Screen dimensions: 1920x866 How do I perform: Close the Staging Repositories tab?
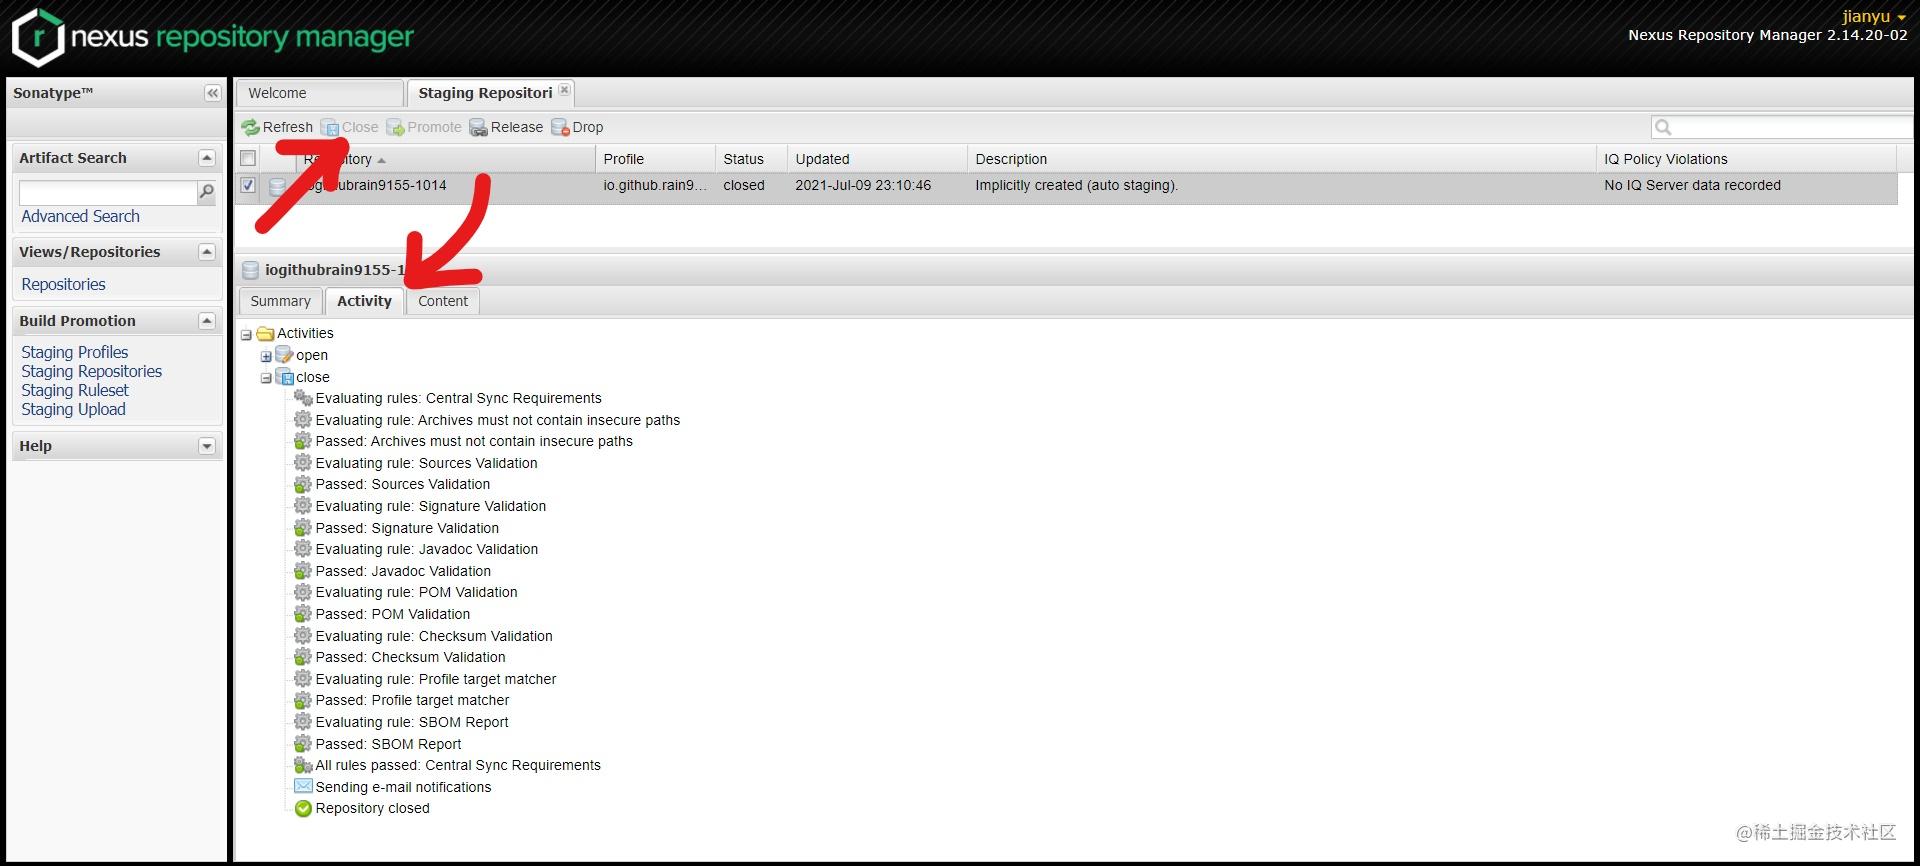tap(564, 90)
